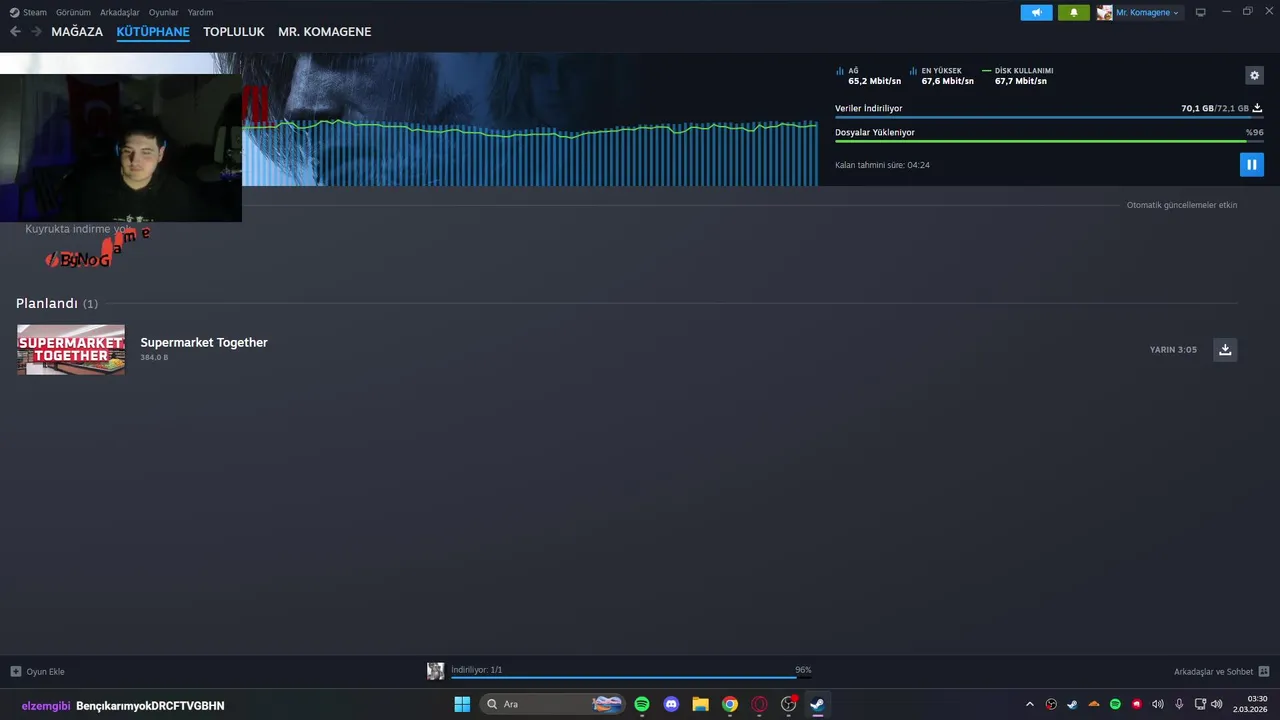The image size is (1280, 720).
Task: Open Spotify from the taskbar
Action: (642, 704)
